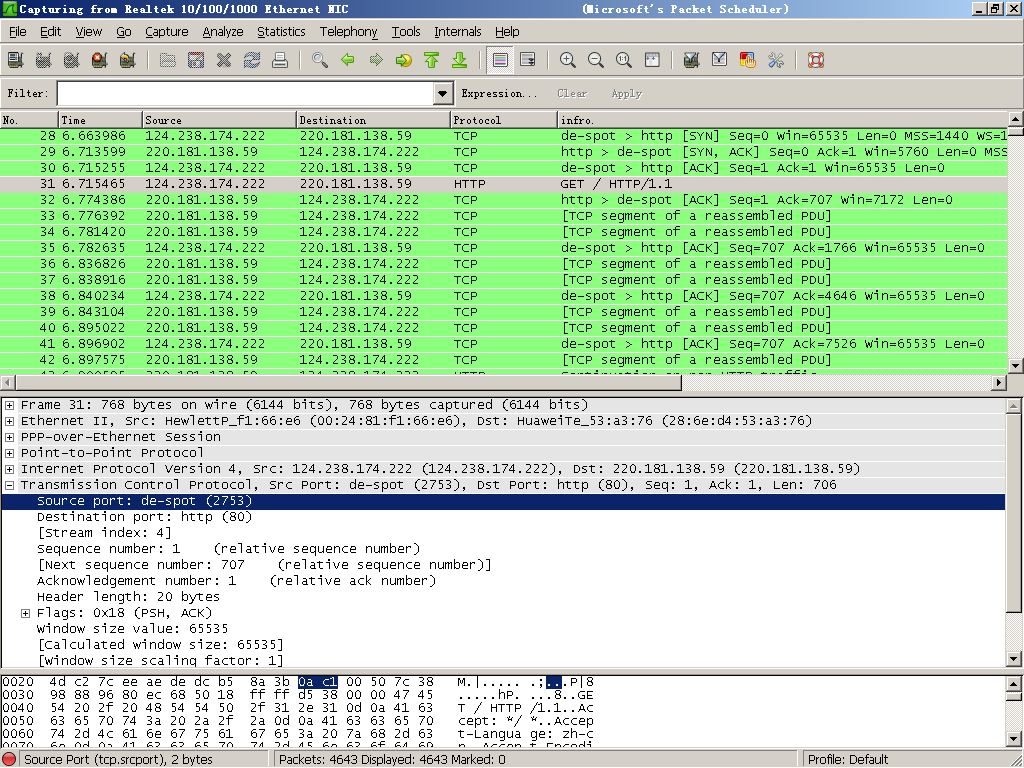1024x768 pixels.
Task: Select the [Stream index: 4] line
Action: pyautogui.click(x=104, y=533)
